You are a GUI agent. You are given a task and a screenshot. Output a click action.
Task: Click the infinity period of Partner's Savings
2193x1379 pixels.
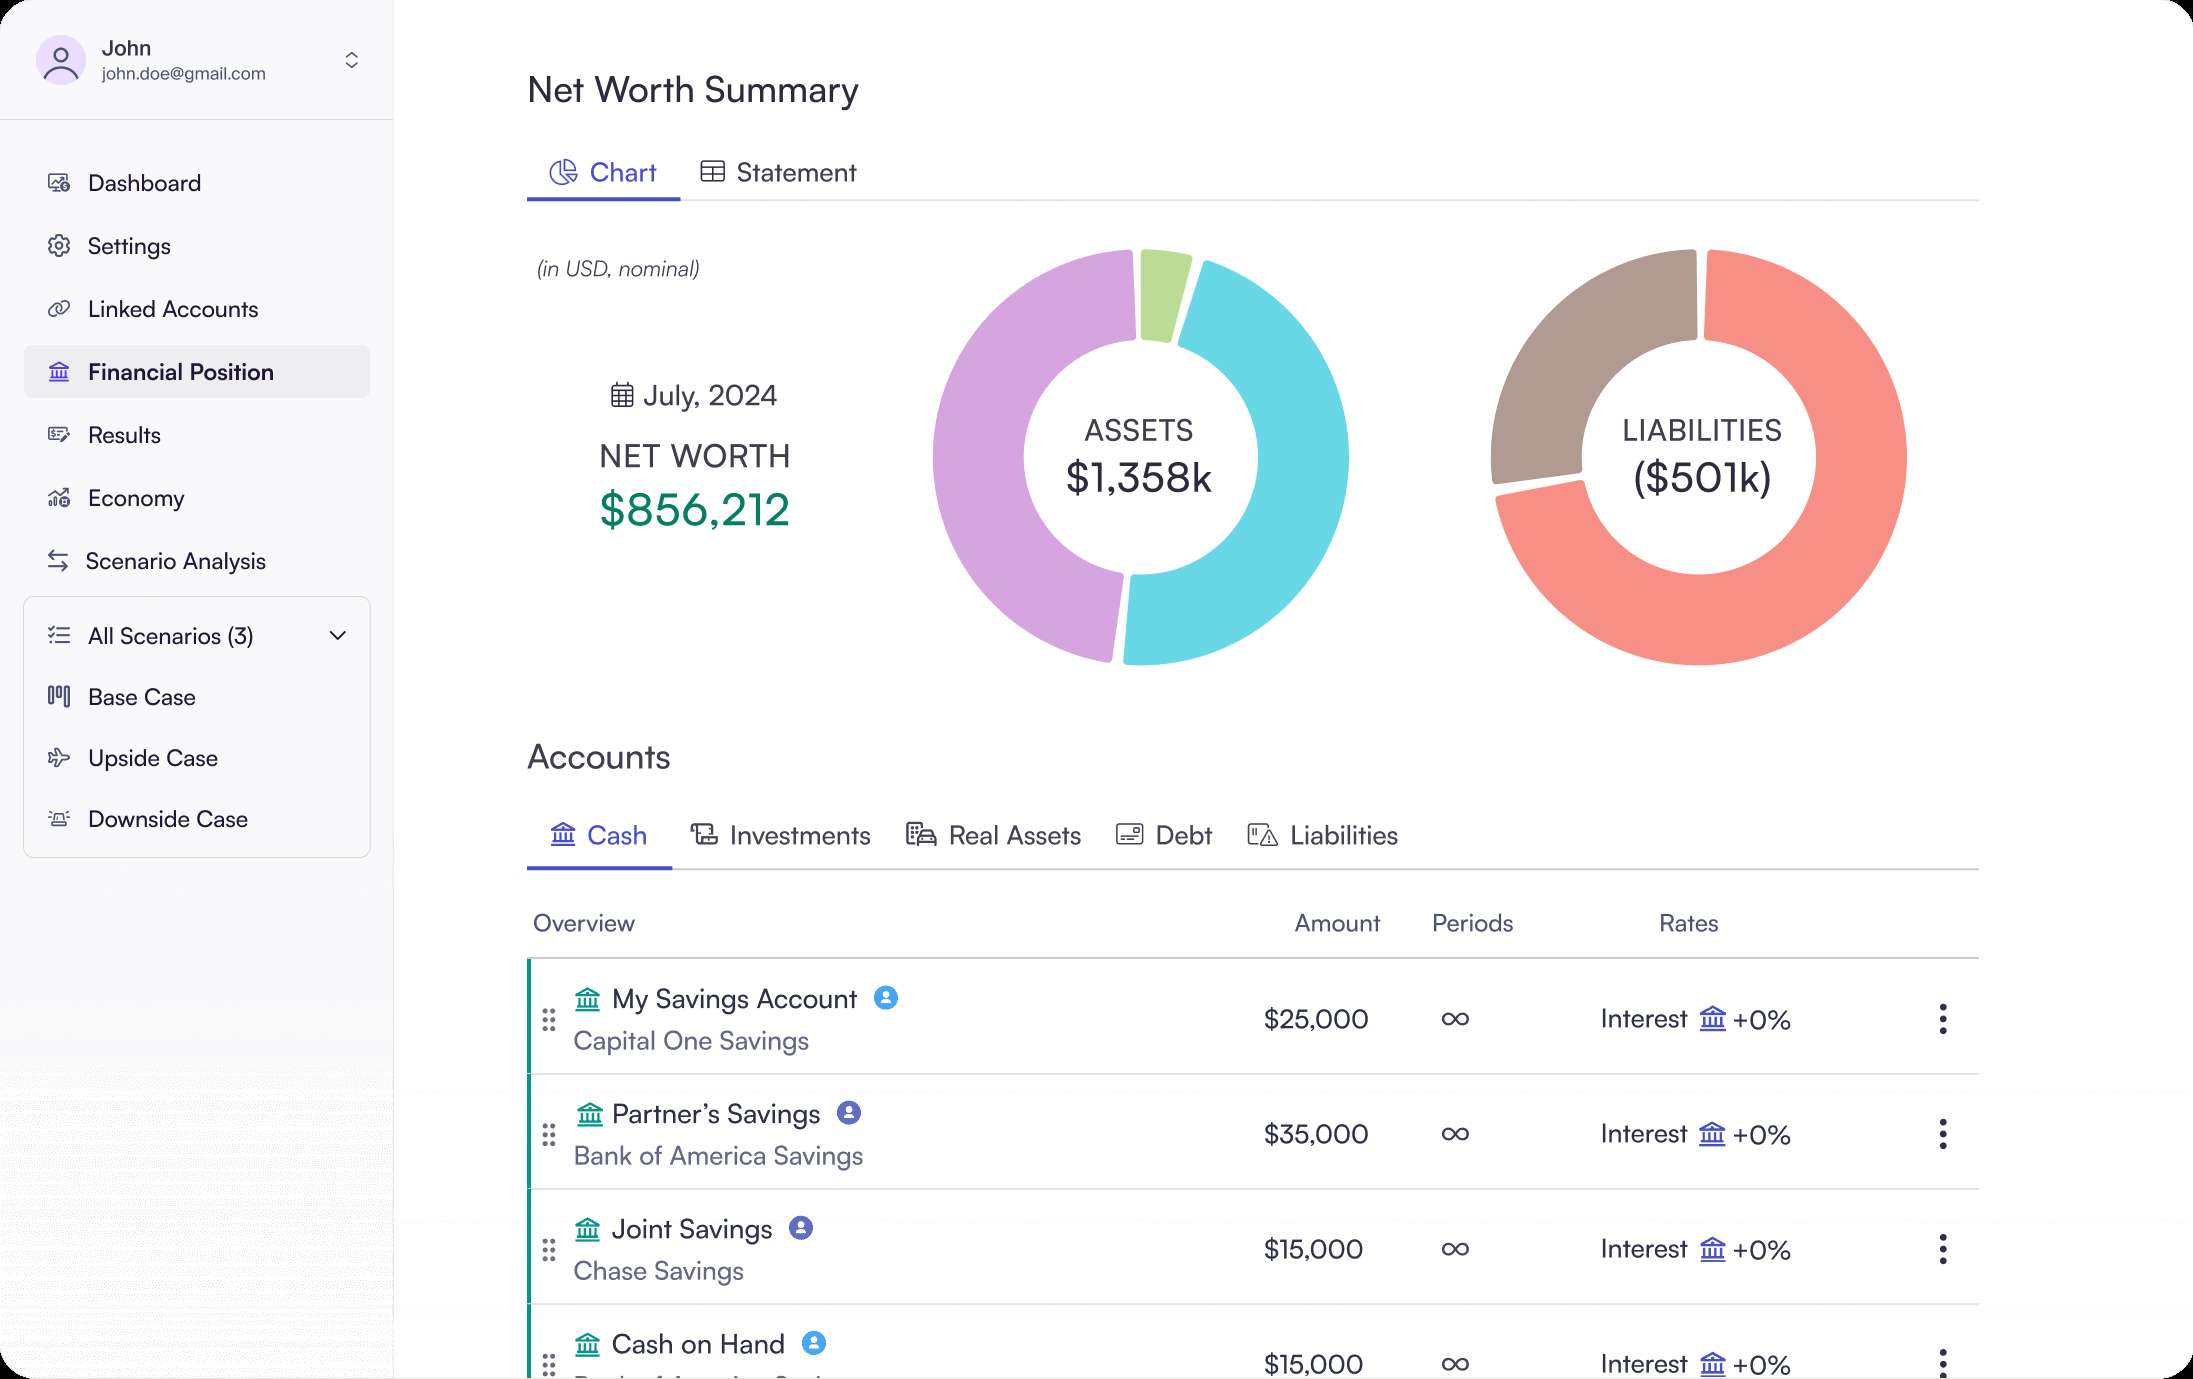(1455, 1134)
